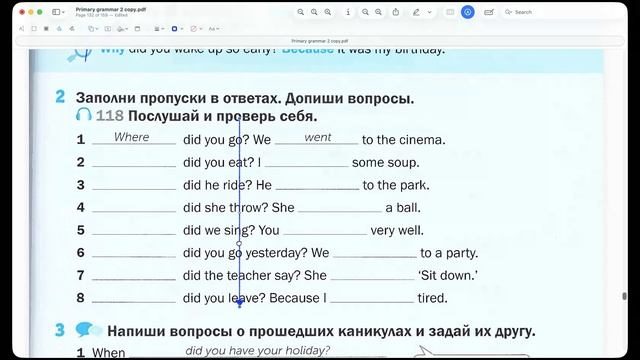Click 'to the park.' text
Screen dimensions: 640x360
[x=396, y=185]
